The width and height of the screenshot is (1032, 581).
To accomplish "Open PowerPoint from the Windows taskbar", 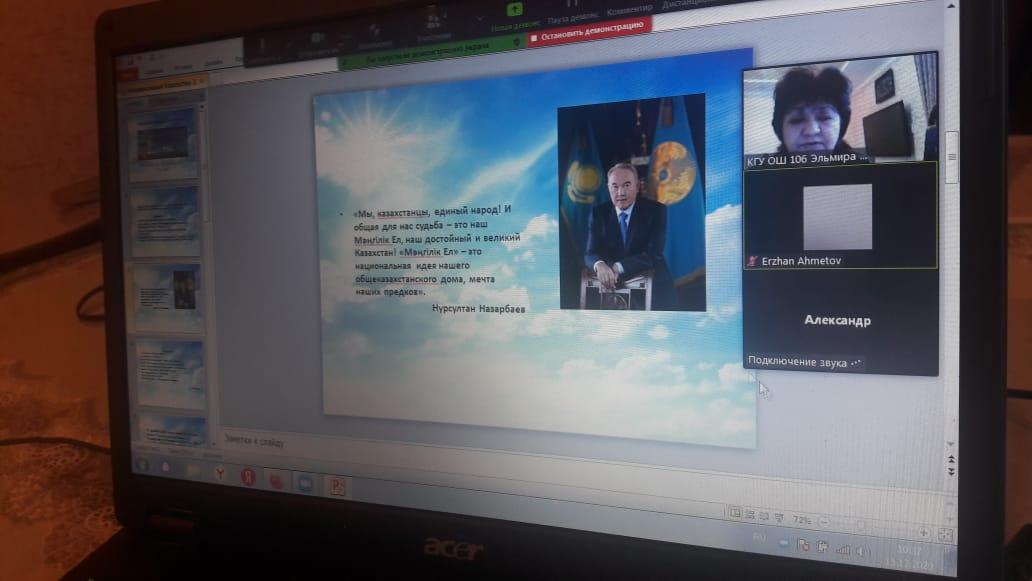I will [x=338, y=487].
